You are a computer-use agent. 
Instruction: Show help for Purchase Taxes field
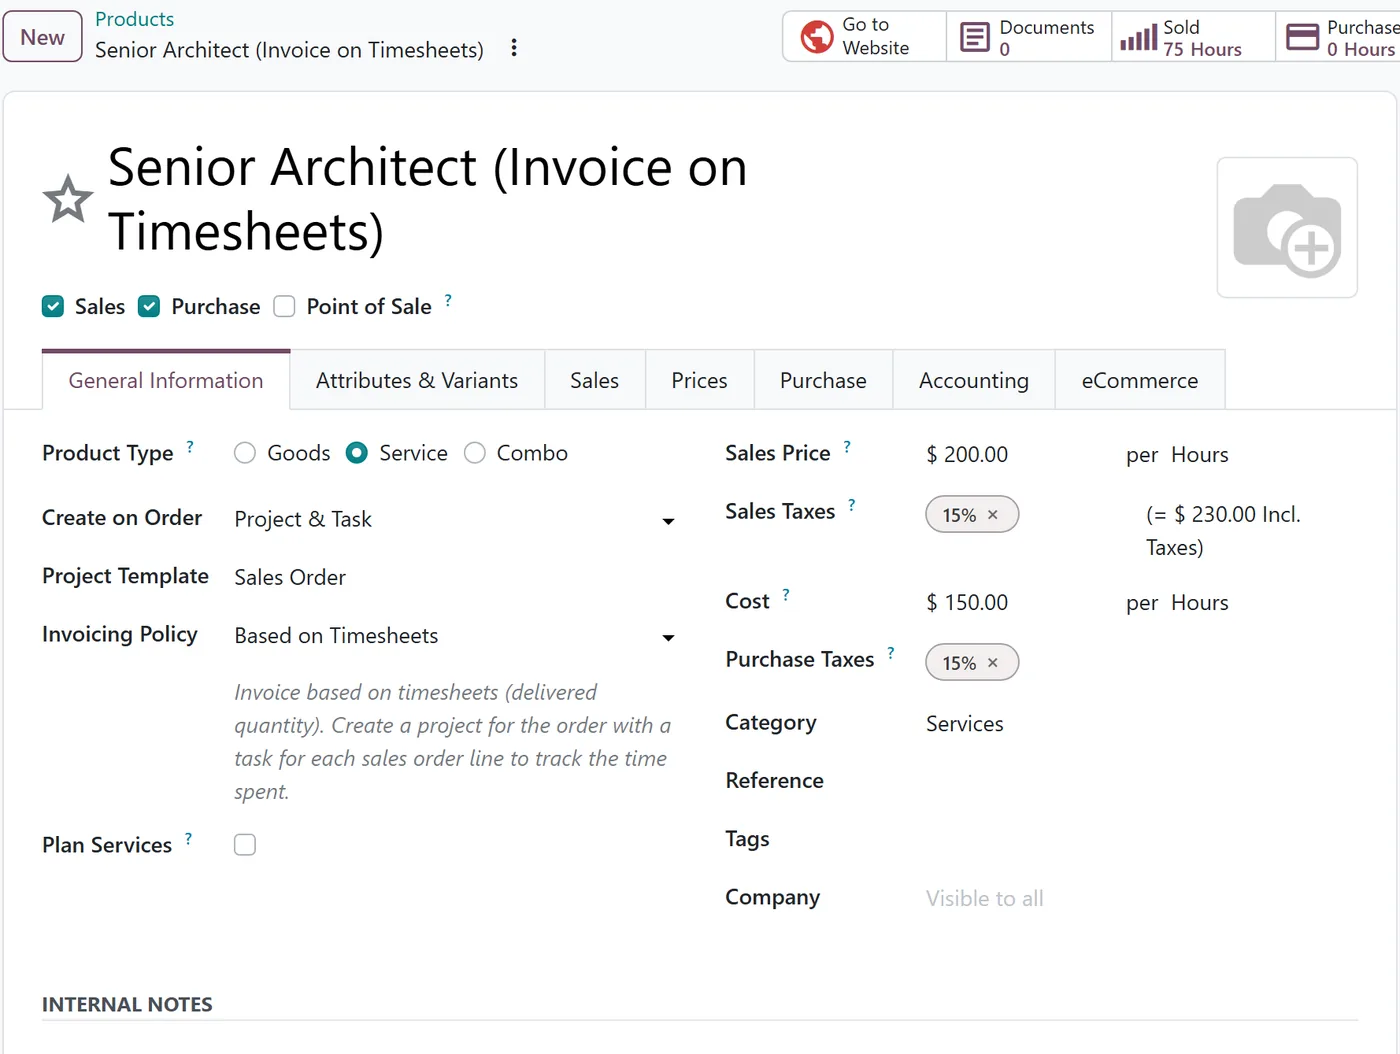891,653
